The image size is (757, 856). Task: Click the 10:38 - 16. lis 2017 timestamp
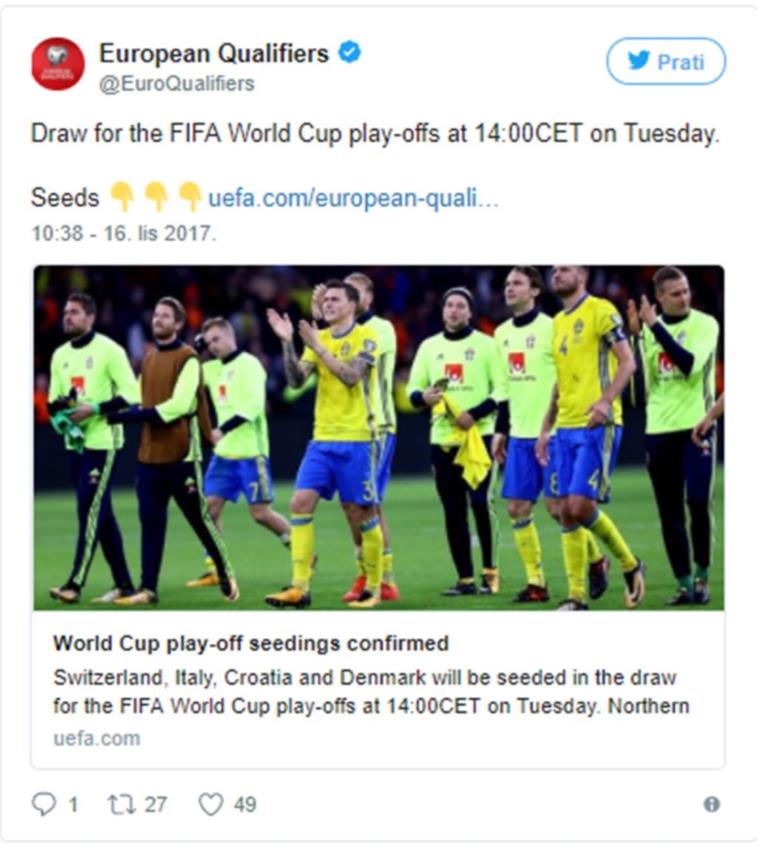tap(124, 233)
